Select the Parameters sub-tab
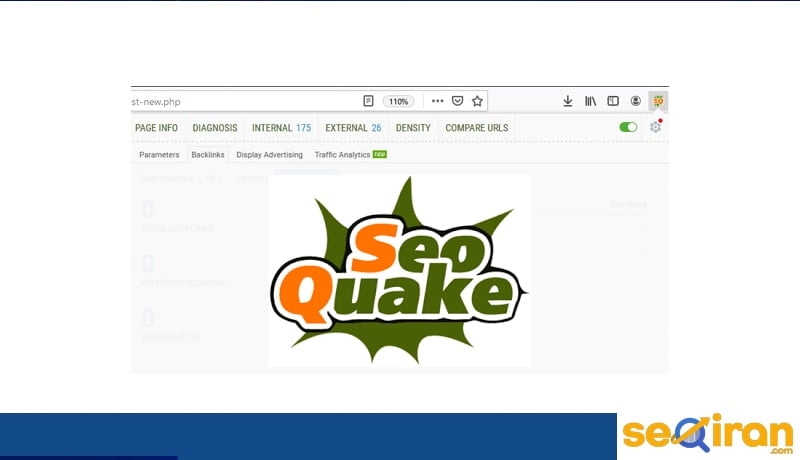This screenshot has height=460, width=800. tap(159, 155)
